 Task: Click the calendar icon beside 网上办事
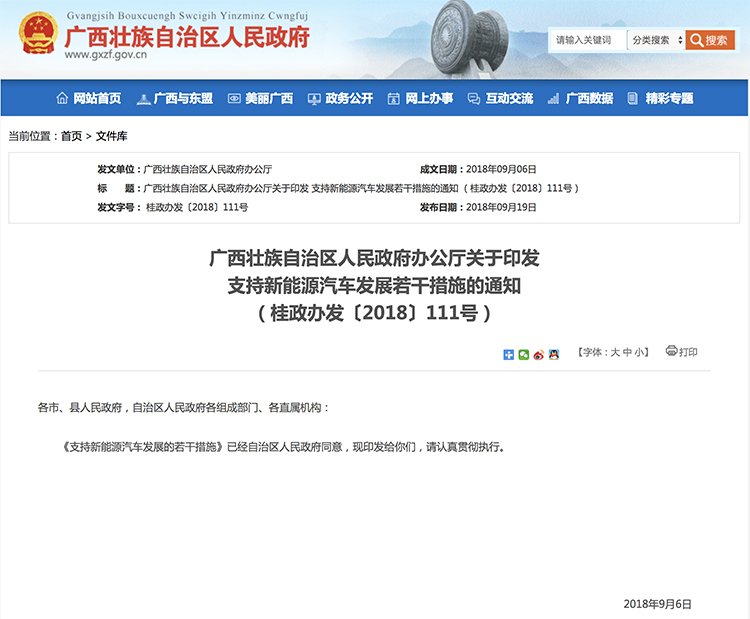[x=394, y=99]
